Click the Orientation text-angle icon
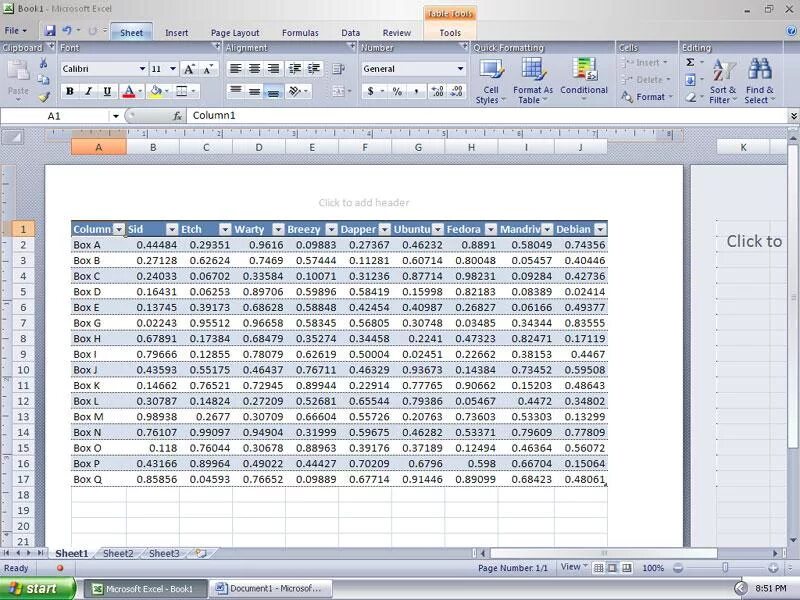800x600 pixels. (x=295, y=91)
